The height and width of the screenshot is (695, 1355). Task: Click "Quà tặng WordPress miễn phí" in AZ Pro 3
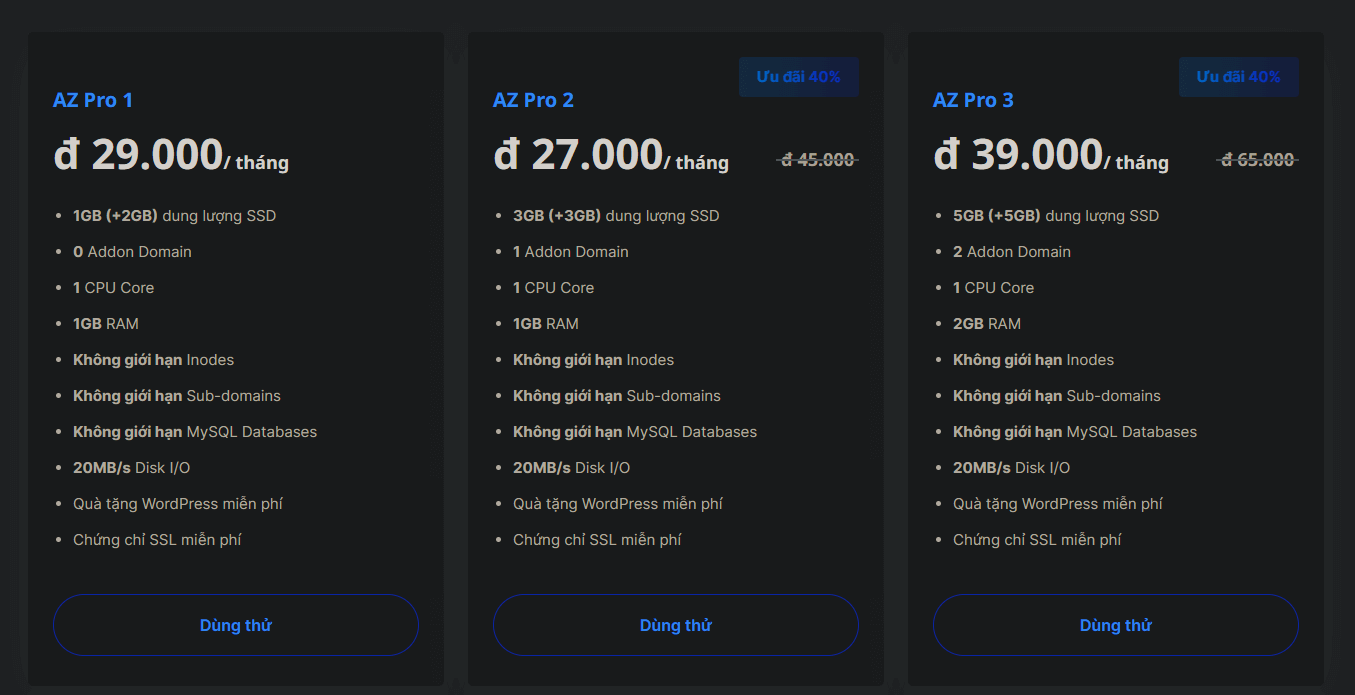click(1058, 504)
